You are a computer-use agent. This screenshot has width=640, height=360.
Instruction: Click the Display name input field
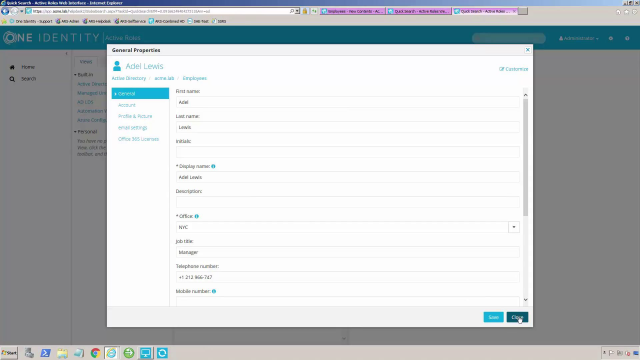(x=347, y=177)
